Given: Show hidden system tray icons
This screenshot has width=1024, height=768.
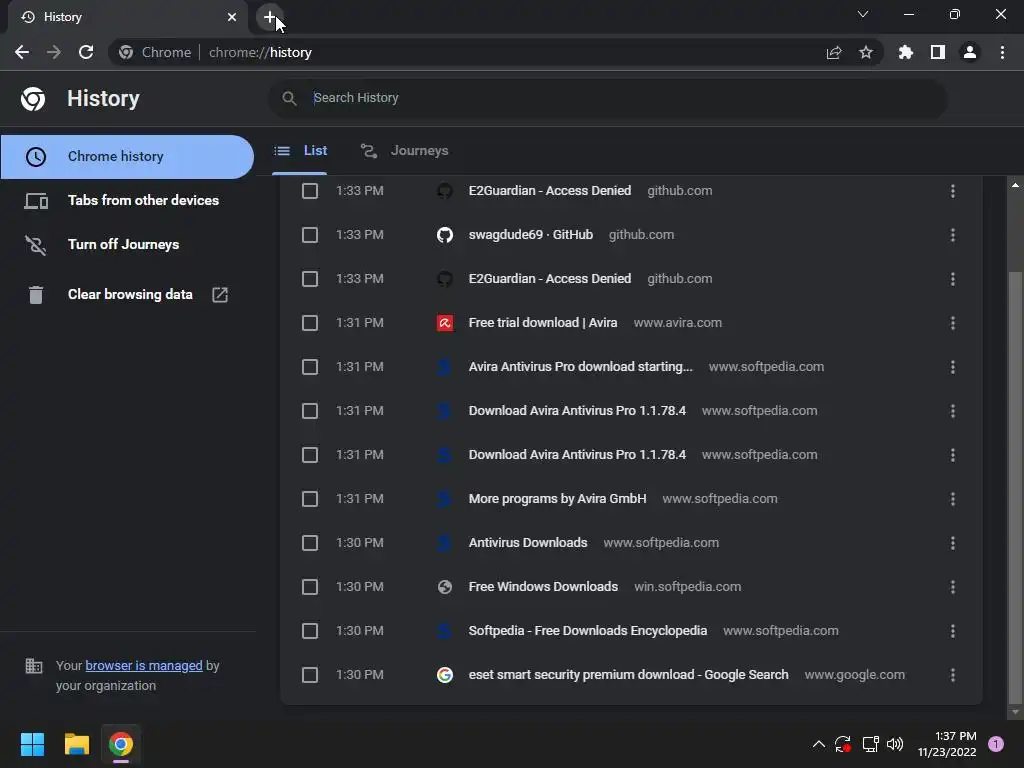Looking at the screenshot, I should (x=818, y=744).
